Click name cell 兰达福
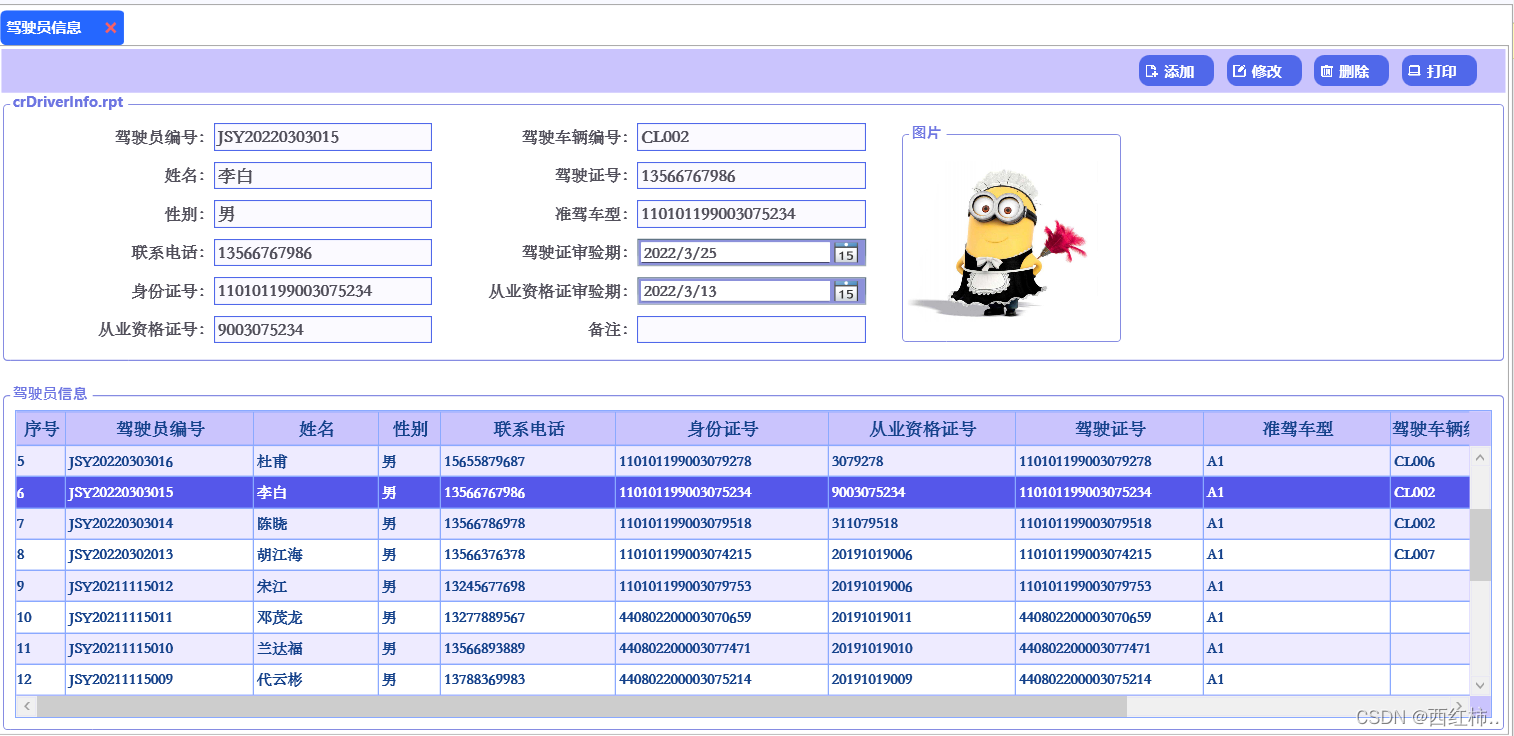The height and width of the screenshot is (736, 1514). coord(316,648)
